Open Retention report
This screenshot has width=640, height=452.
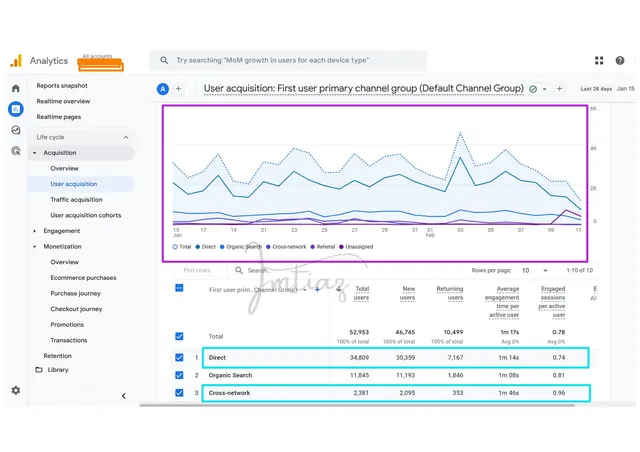pyautogui.click(x=58, y=356)
